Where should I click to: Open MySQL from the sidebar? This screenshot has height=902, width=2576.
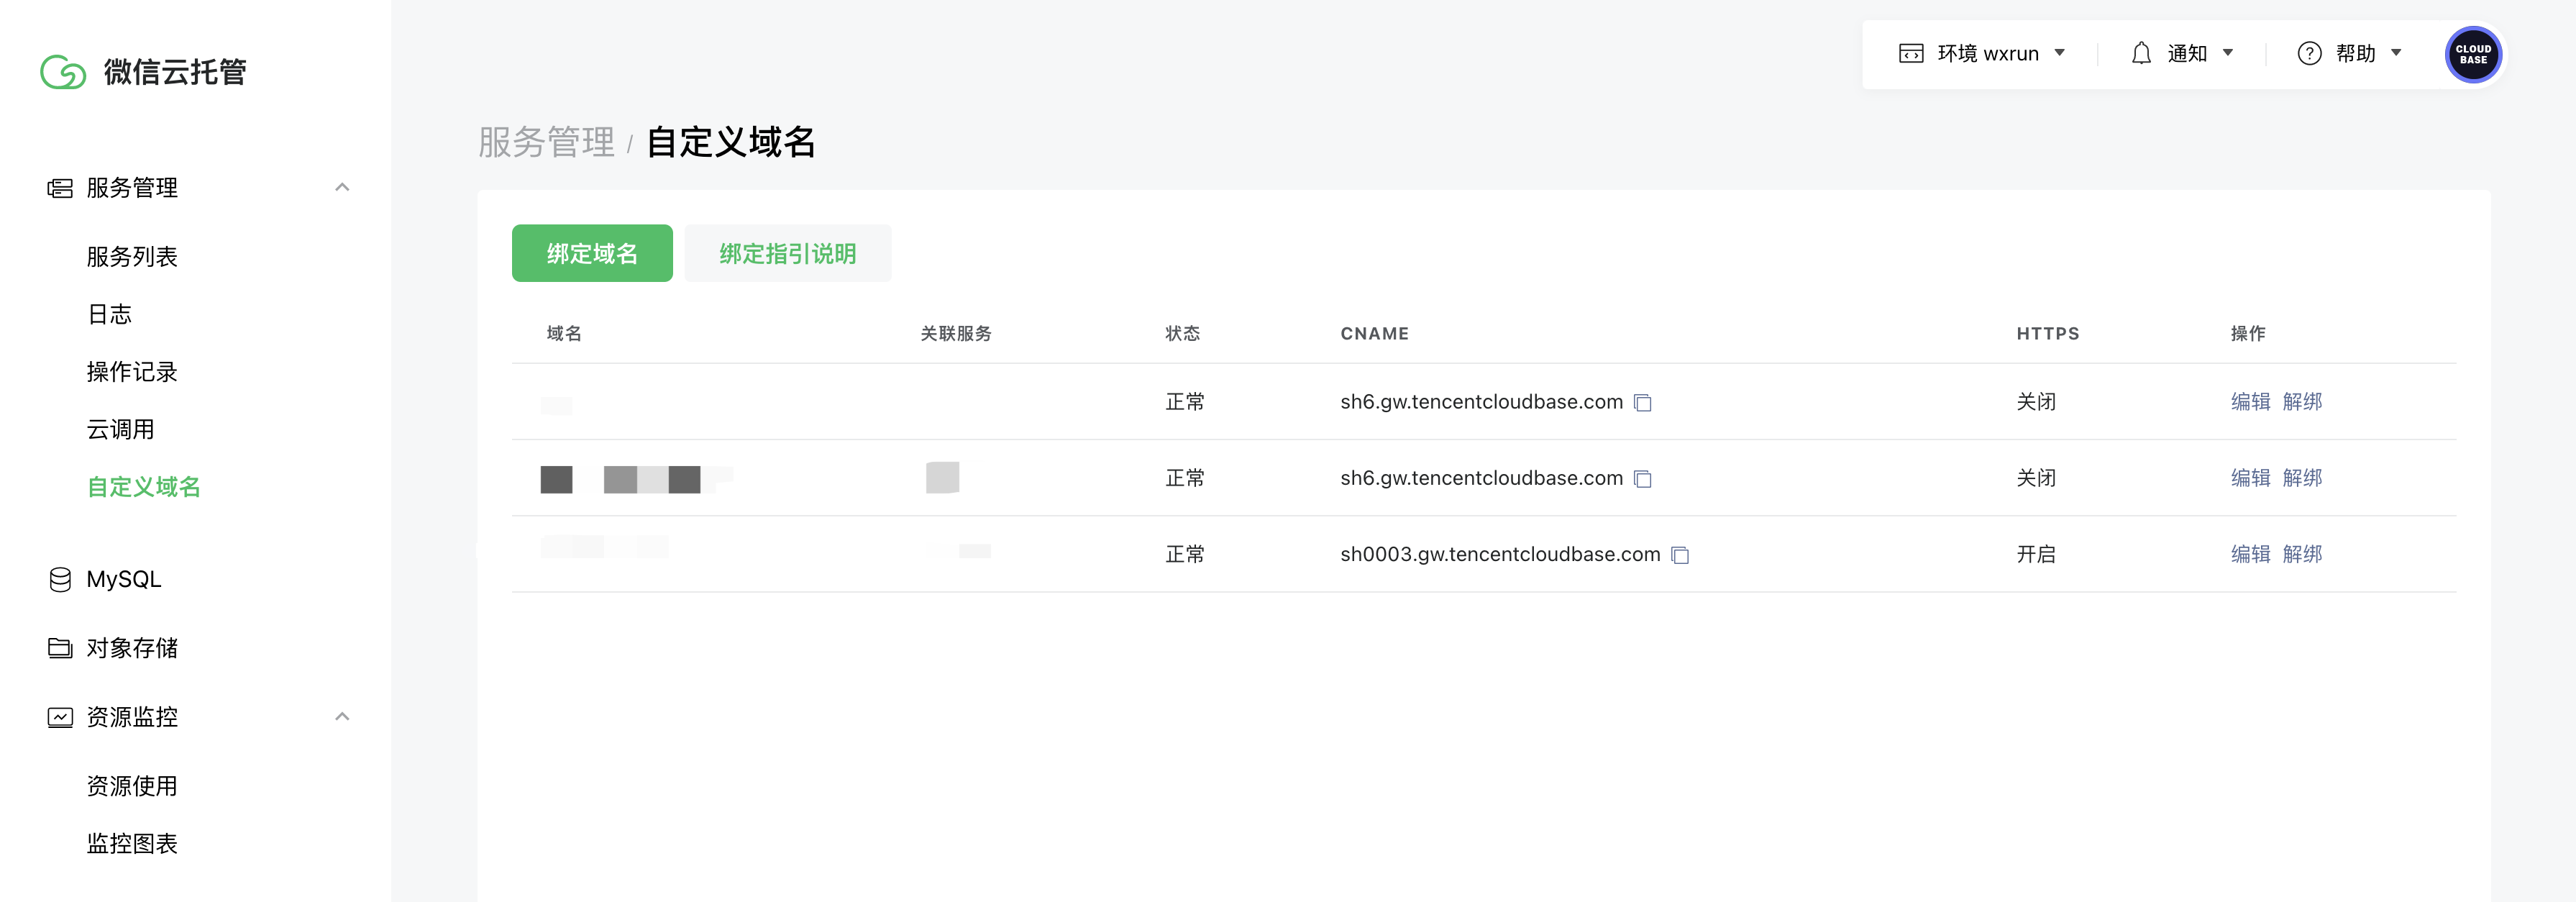tap(123, 579)
